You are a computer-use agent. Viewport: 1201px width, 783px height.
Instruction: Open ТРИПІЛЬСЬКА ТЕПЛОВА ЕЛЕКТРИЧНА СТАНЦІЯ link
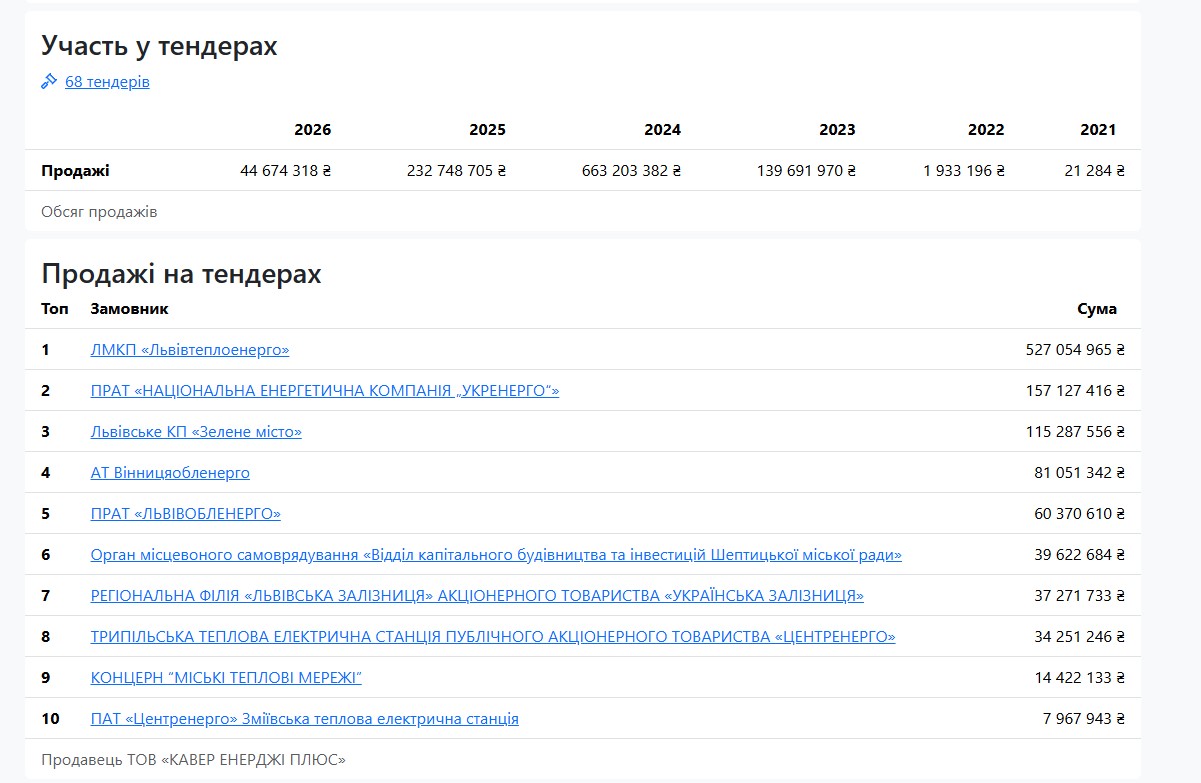(x=493, y=637)
